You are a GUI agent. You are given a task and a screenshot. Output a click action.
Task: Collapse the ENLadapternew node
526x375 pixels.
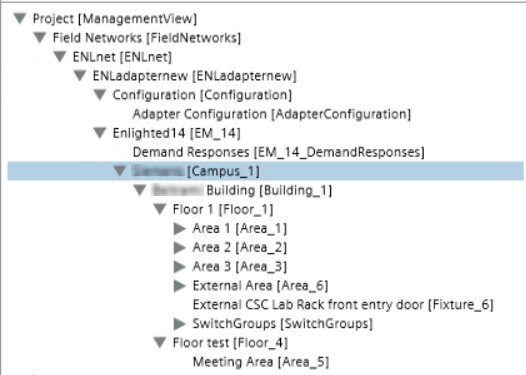coord(80,75)
